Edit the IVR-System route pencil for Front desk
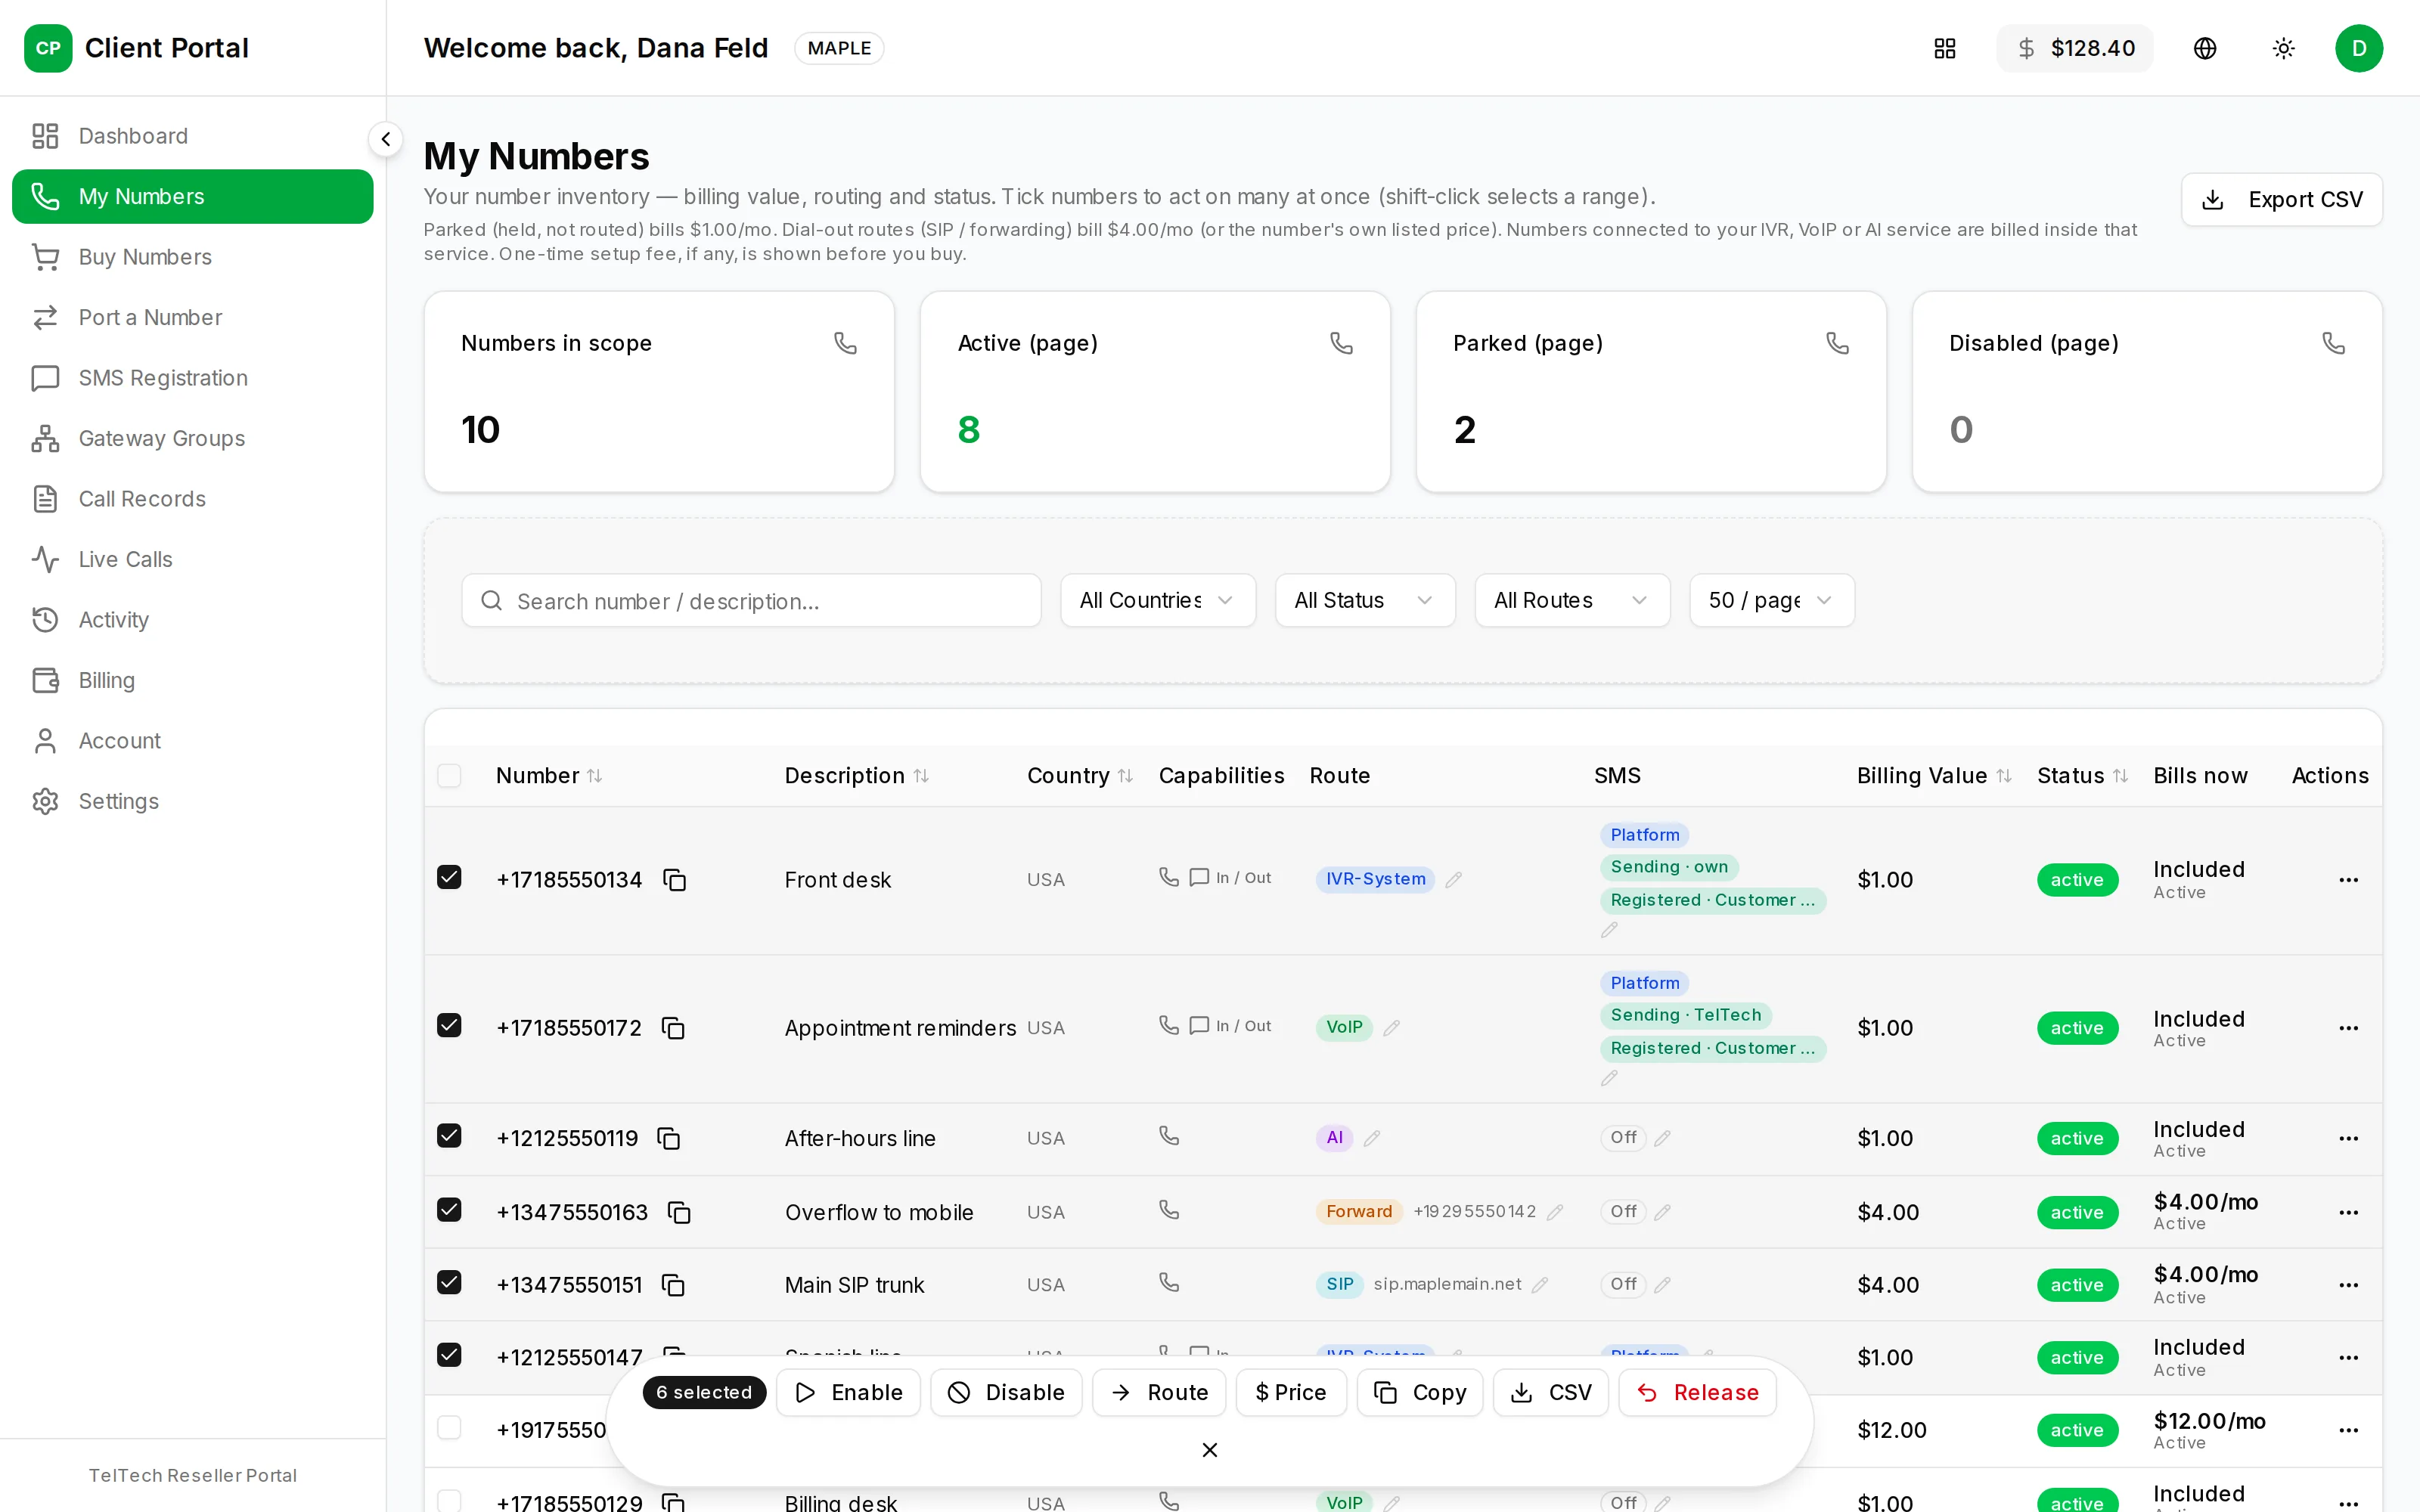The image size is (2420, 1512). tap(1454, 880)
